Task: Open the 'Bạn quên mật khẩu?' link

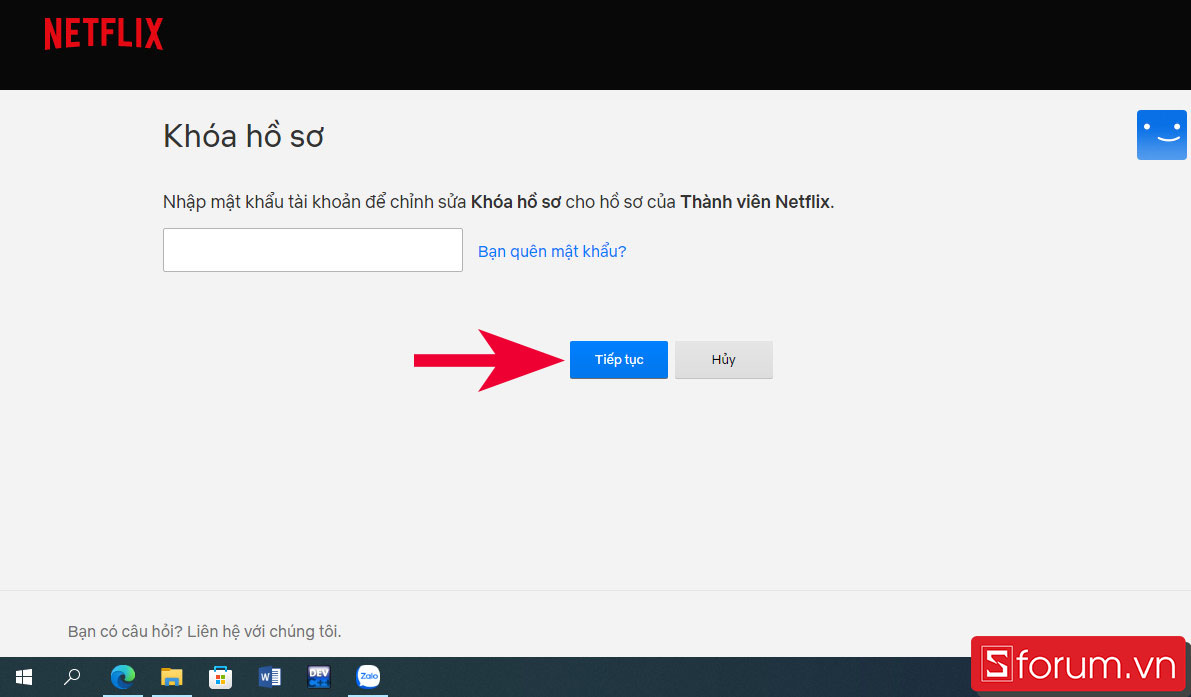Action: [552, 251]
